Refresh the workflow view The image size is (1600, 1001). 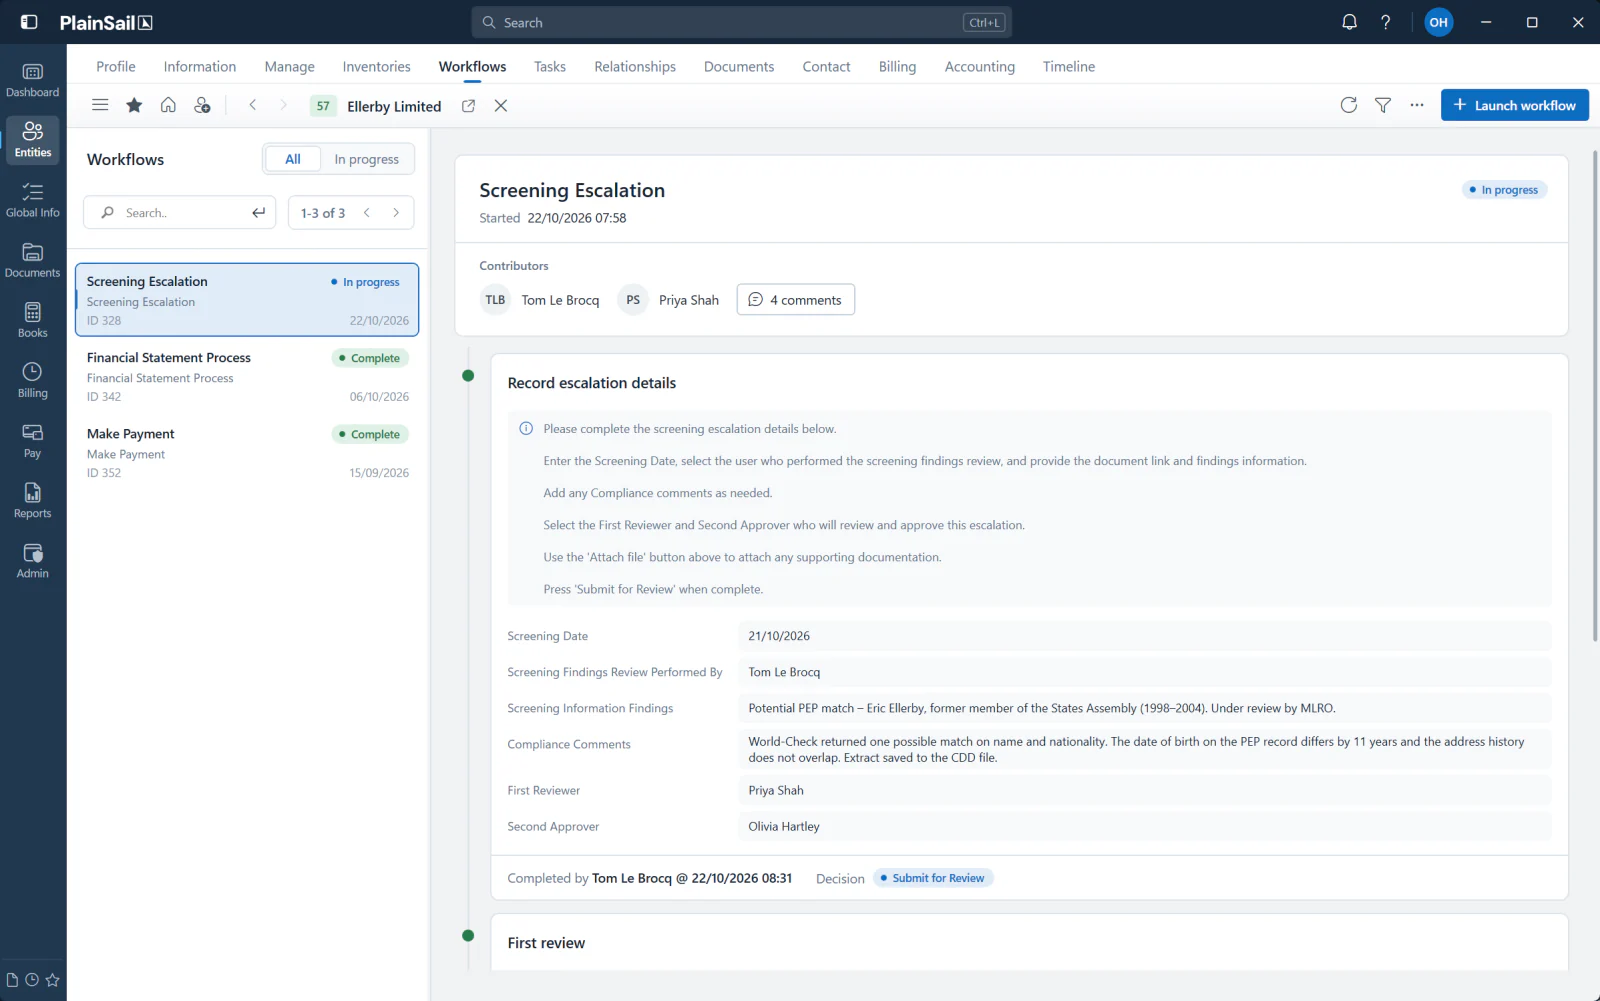click(1349, 105)
